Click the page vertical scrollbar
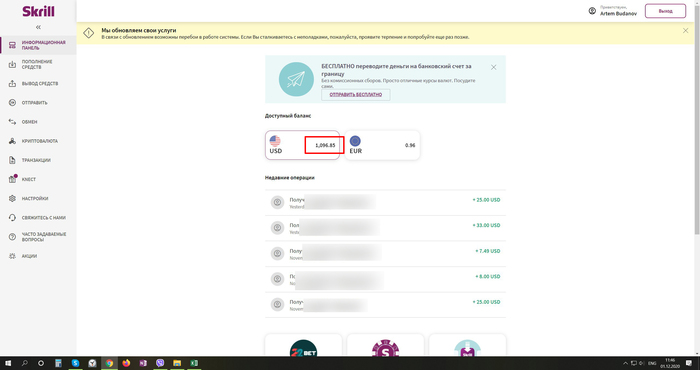 697,121
